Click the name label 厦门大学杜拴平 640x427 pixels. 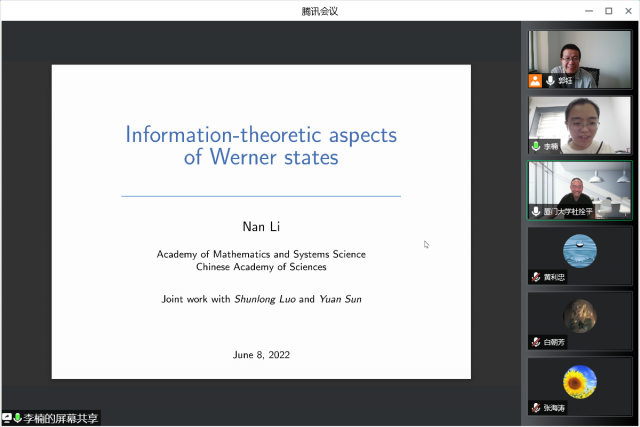pyautogui.click(x=568, y=212)
